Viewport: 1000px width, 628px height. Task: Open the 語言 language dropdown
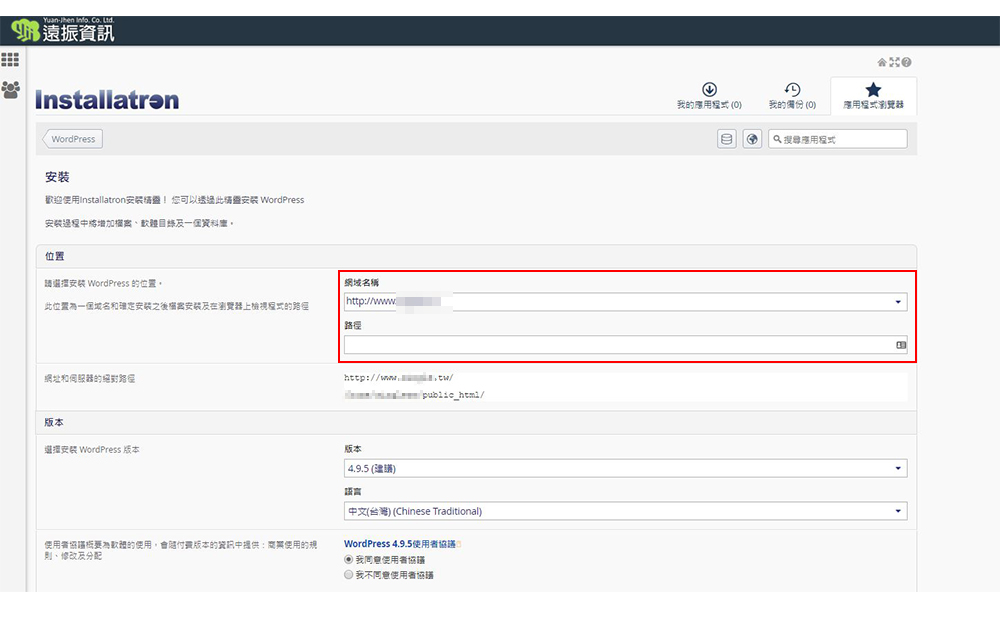(x=897, y=511)
